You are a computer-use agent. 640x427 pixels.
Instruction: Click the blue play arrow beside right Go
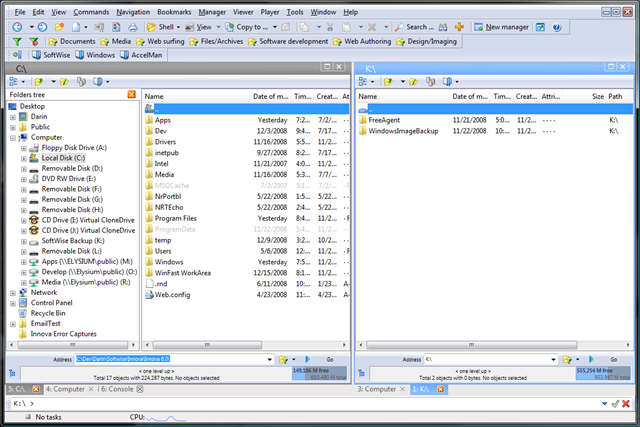[591, 359]
